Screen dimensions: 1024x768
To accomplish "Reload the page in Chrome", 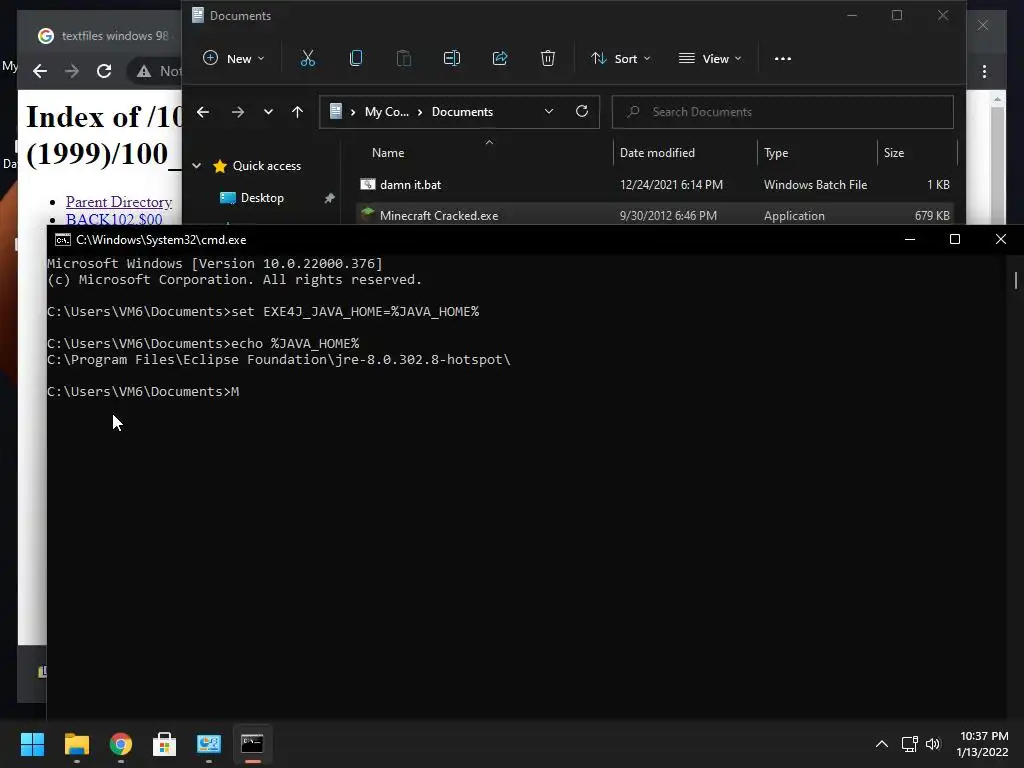I will point(104,71).
